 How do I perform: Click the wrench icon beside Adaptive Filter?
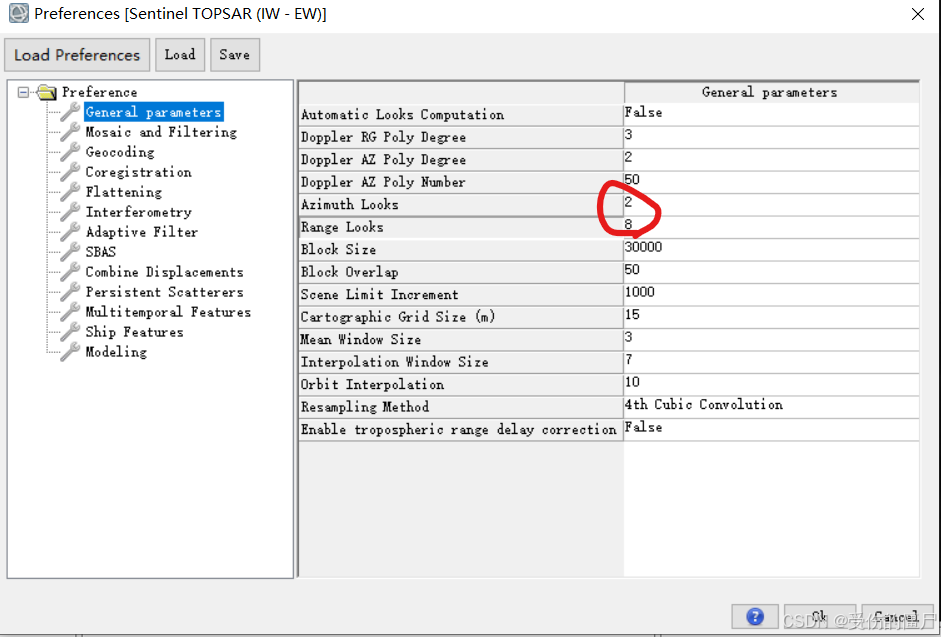tap(70, 232)
